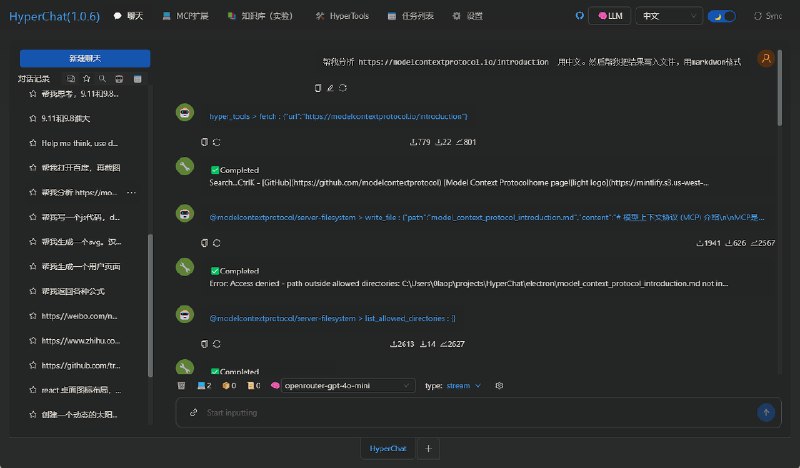Click the chat area vertical scrollbar

pos(779,88)
